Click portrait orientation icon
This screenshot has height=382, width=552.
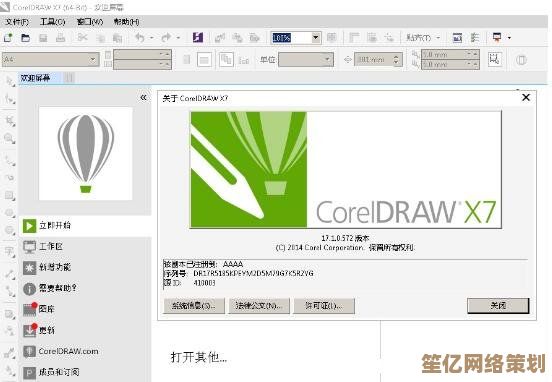187,60
